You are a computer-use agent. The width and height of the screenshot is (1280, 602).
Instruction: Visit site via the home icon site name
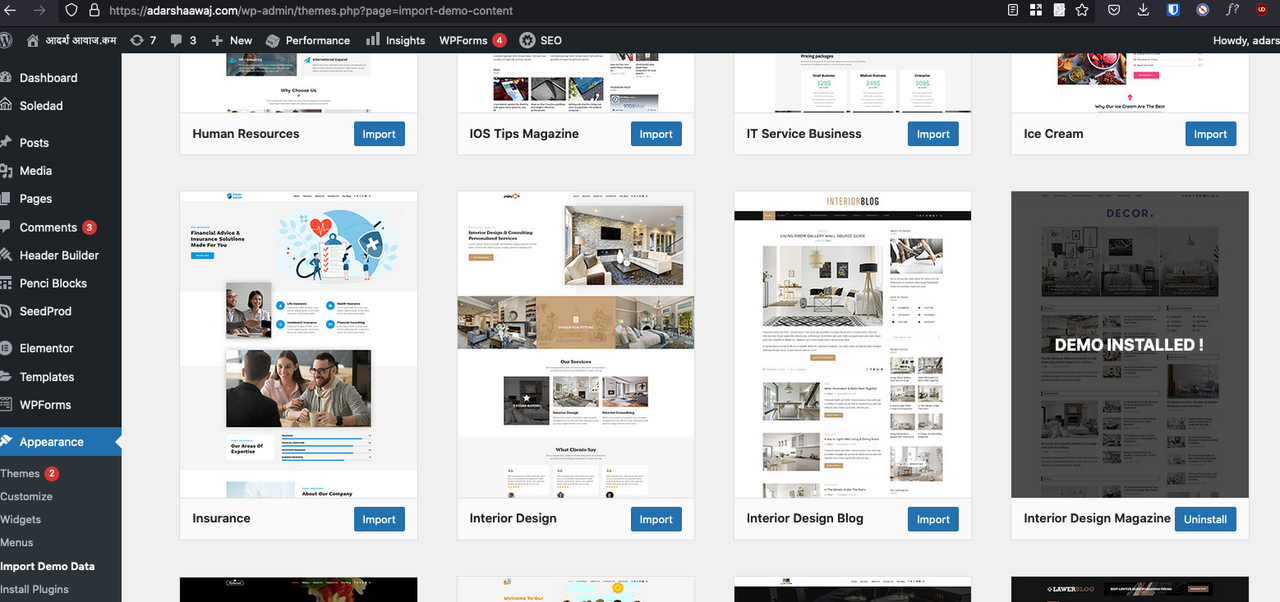[x=70, y=40]
